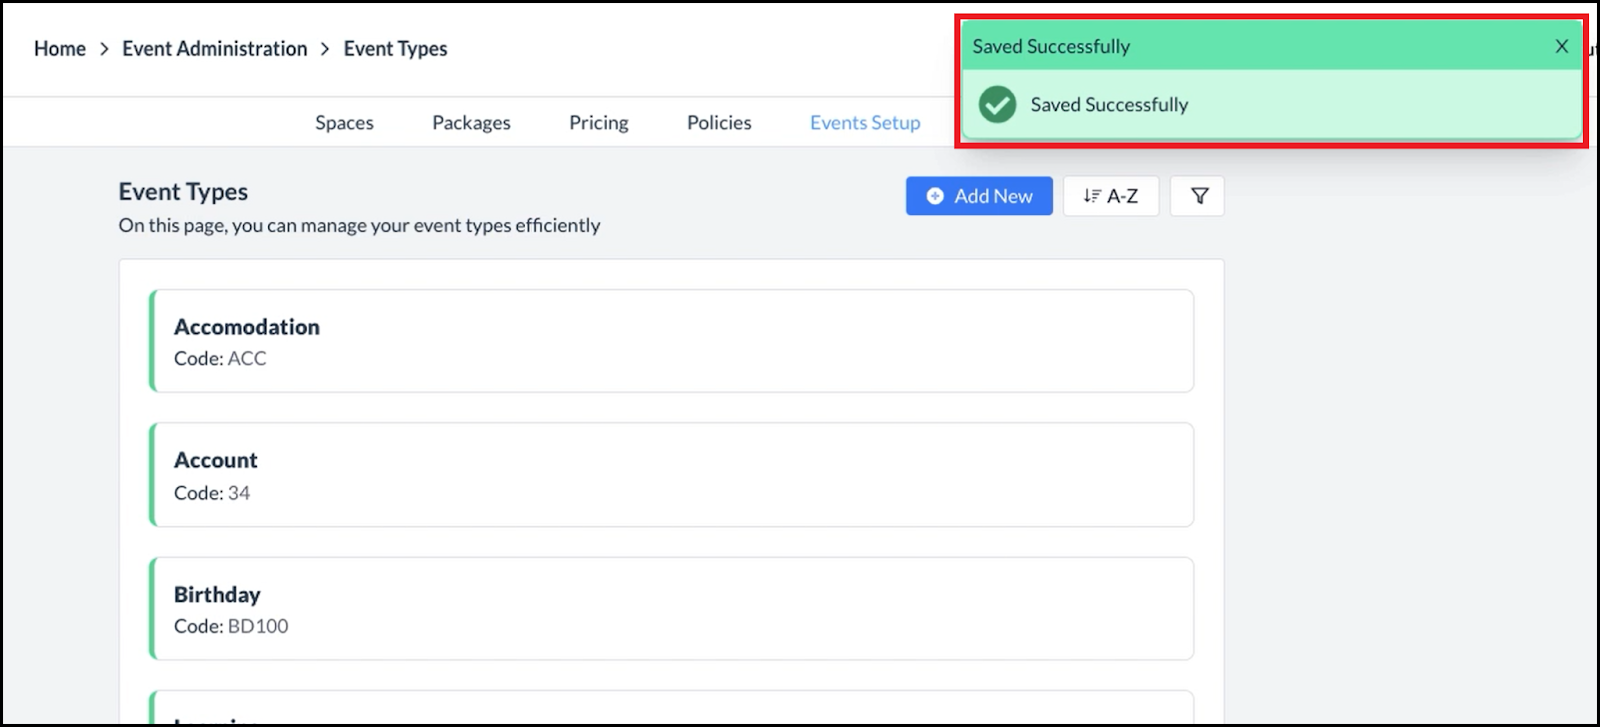Dismiss the Saved Successfully notification
Screen dimensions: 1600x727
pyautogui.click(x=1561, y=47)
